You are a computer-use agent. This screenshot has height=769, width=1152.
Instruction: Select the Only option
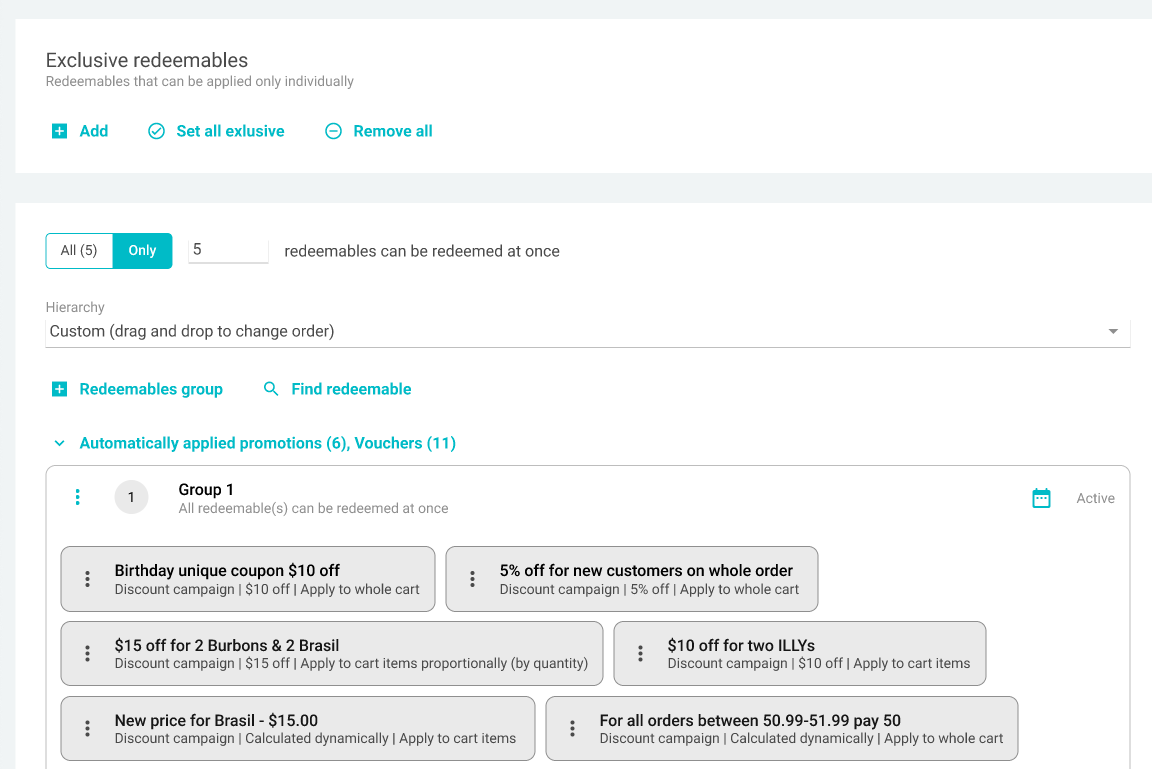(142, 250)
